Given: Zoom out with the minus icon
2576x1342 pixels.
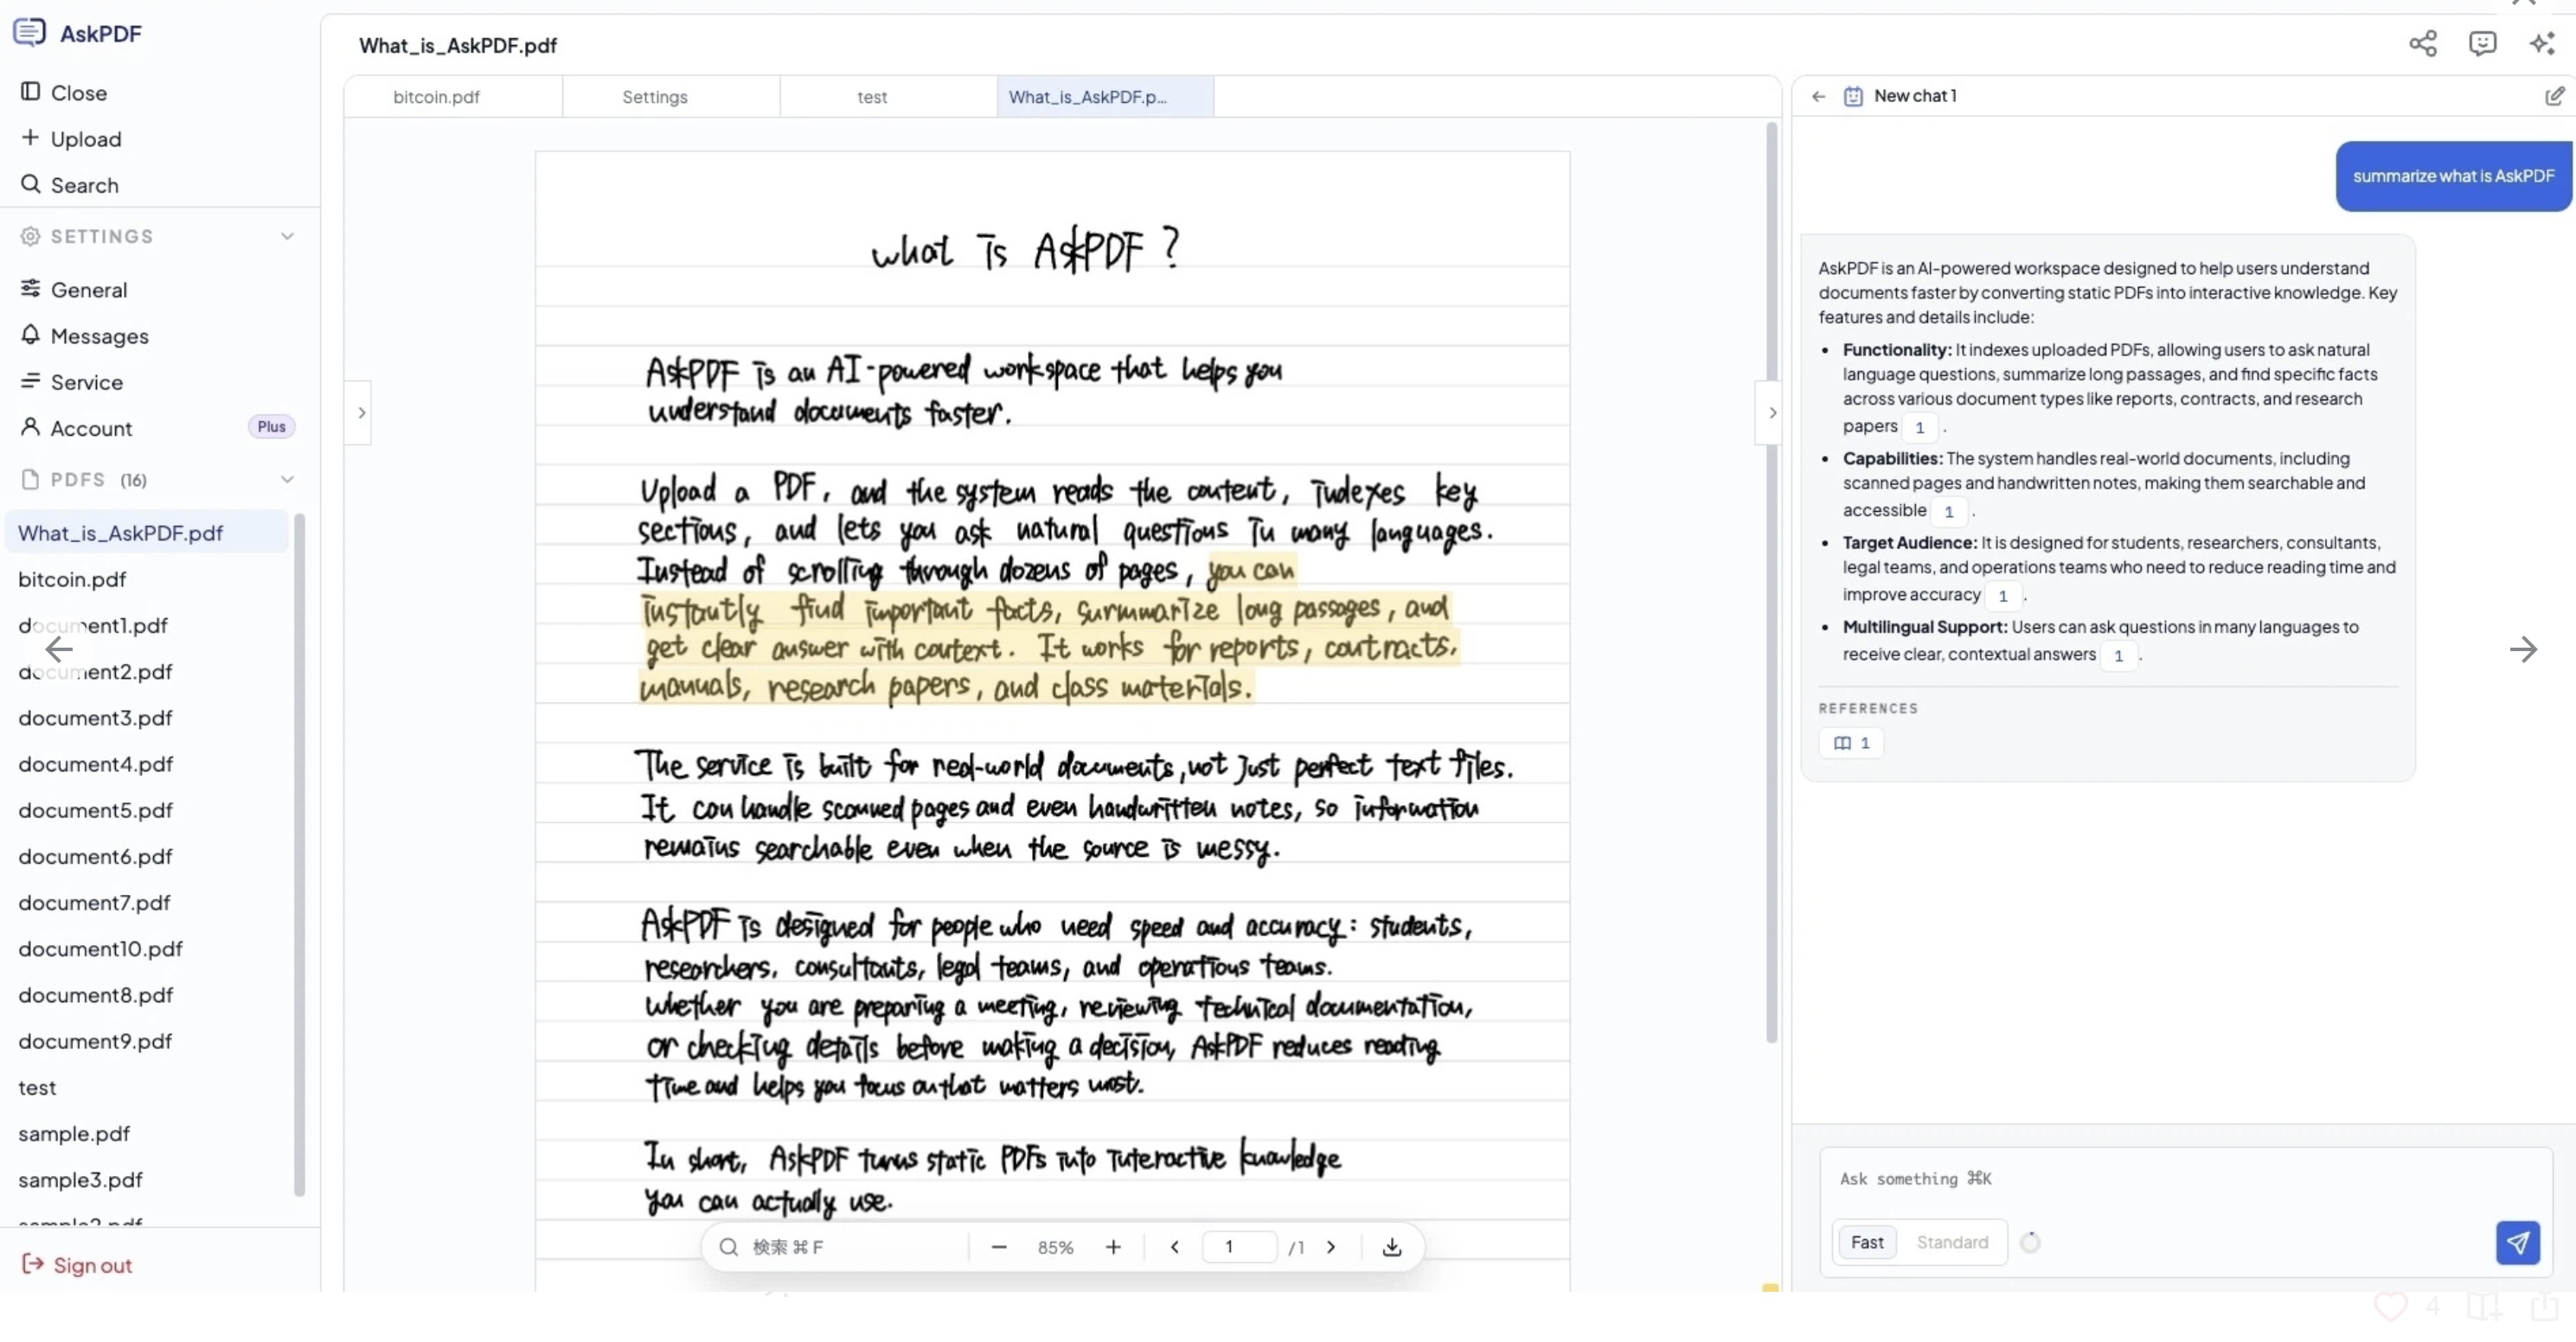Looking at the screenshot, I should point(998,1247).
